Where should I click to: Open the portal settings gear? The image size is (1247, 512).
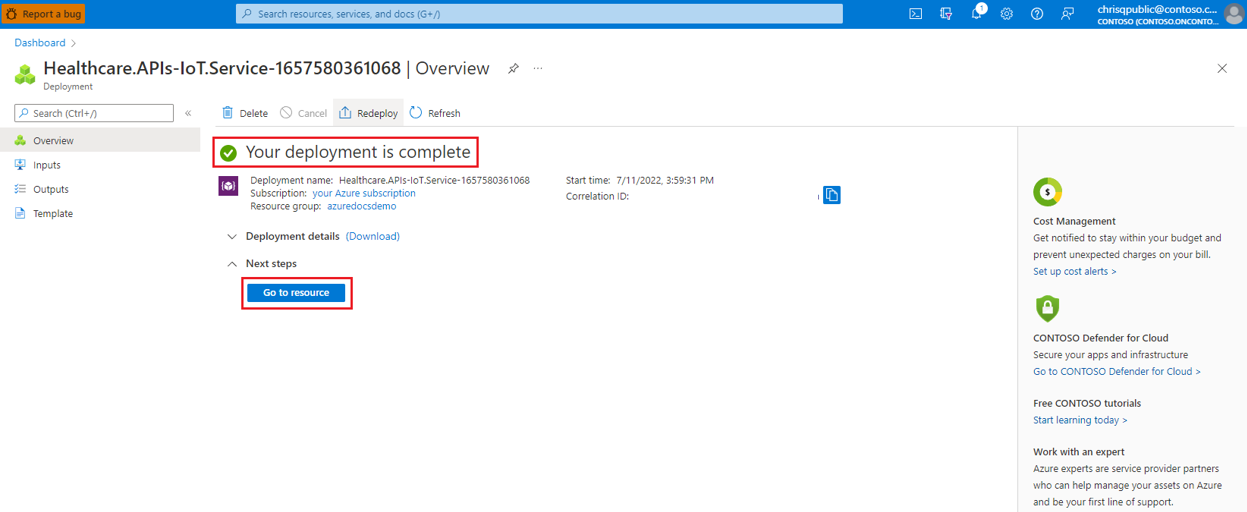tap(1007, 14)
